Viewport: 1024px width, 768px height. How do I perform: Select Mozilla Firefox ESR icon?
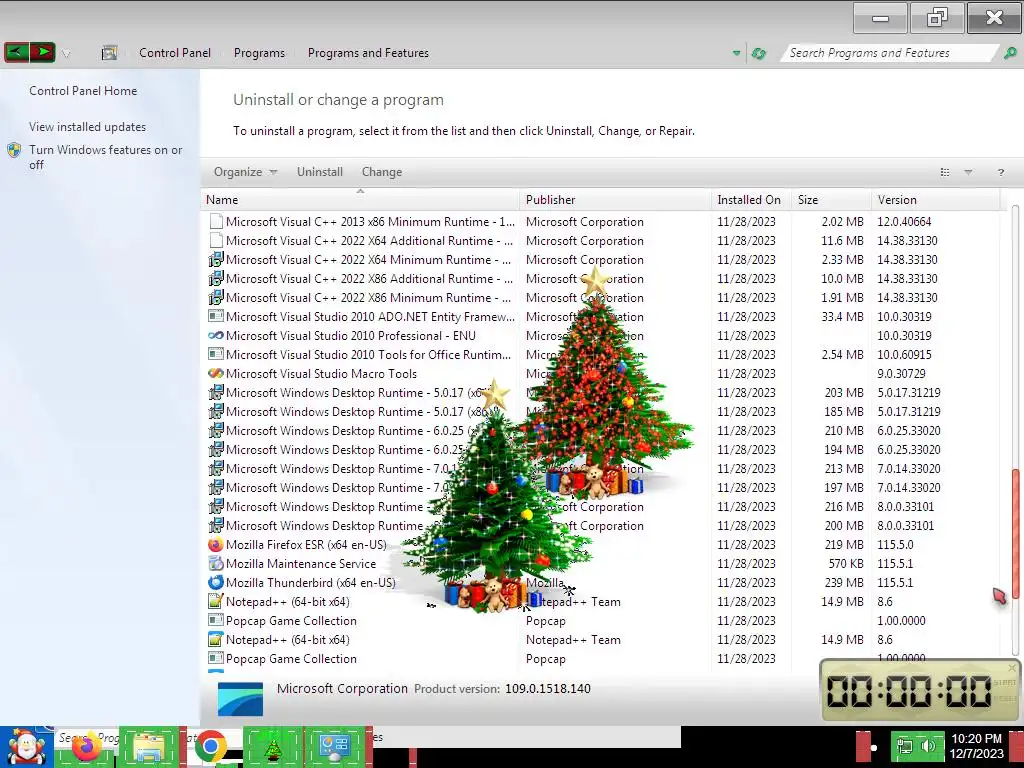216,545
